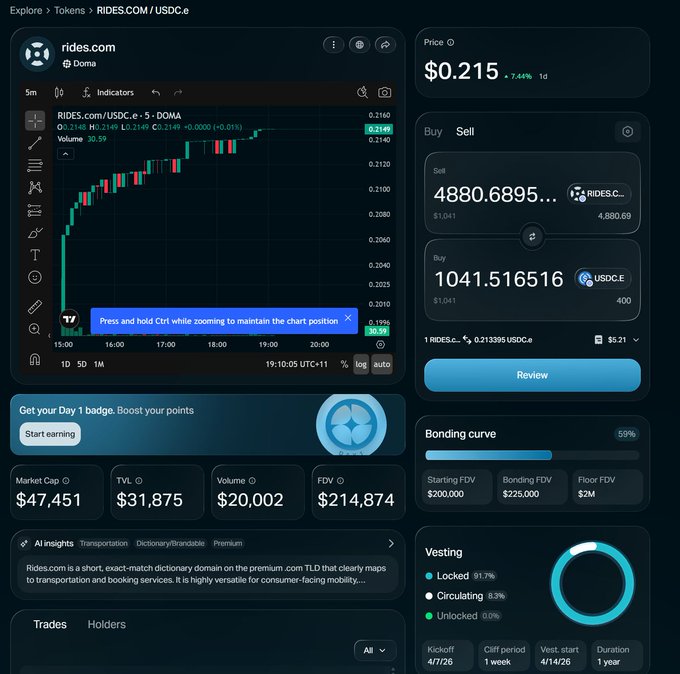Dismiss the Ctrl zooming tip banner

click(348, 318)
